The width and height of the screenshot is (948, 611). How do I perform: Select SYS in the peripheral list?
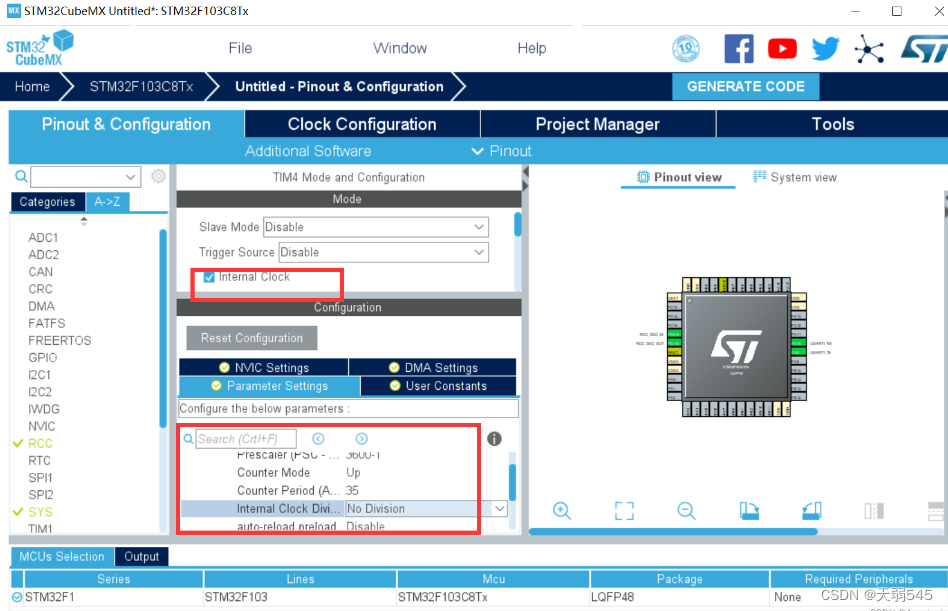point(40,512)
